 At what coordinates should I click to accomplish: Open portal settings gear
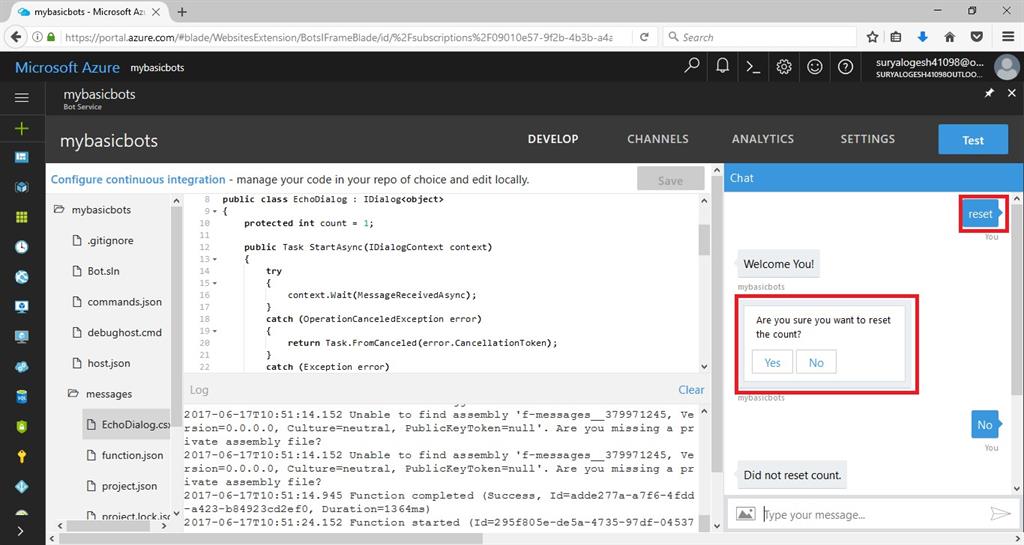pos(784,67)
